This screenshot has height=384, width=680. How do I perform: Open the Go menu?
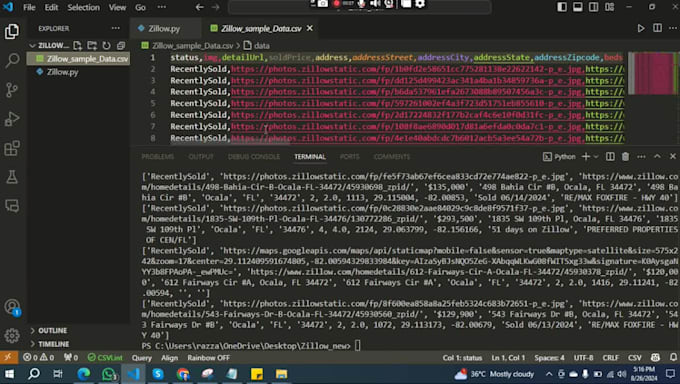140,7
